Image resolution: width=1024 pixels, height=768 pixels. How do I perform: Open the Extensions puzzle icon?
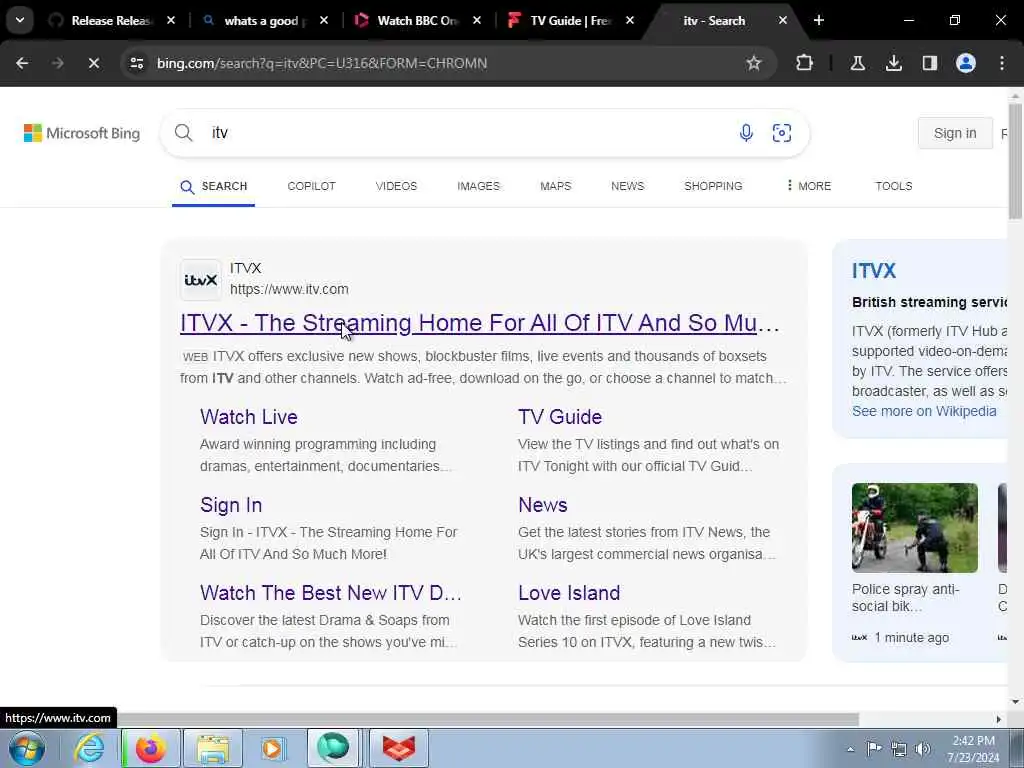pos(805,63)
